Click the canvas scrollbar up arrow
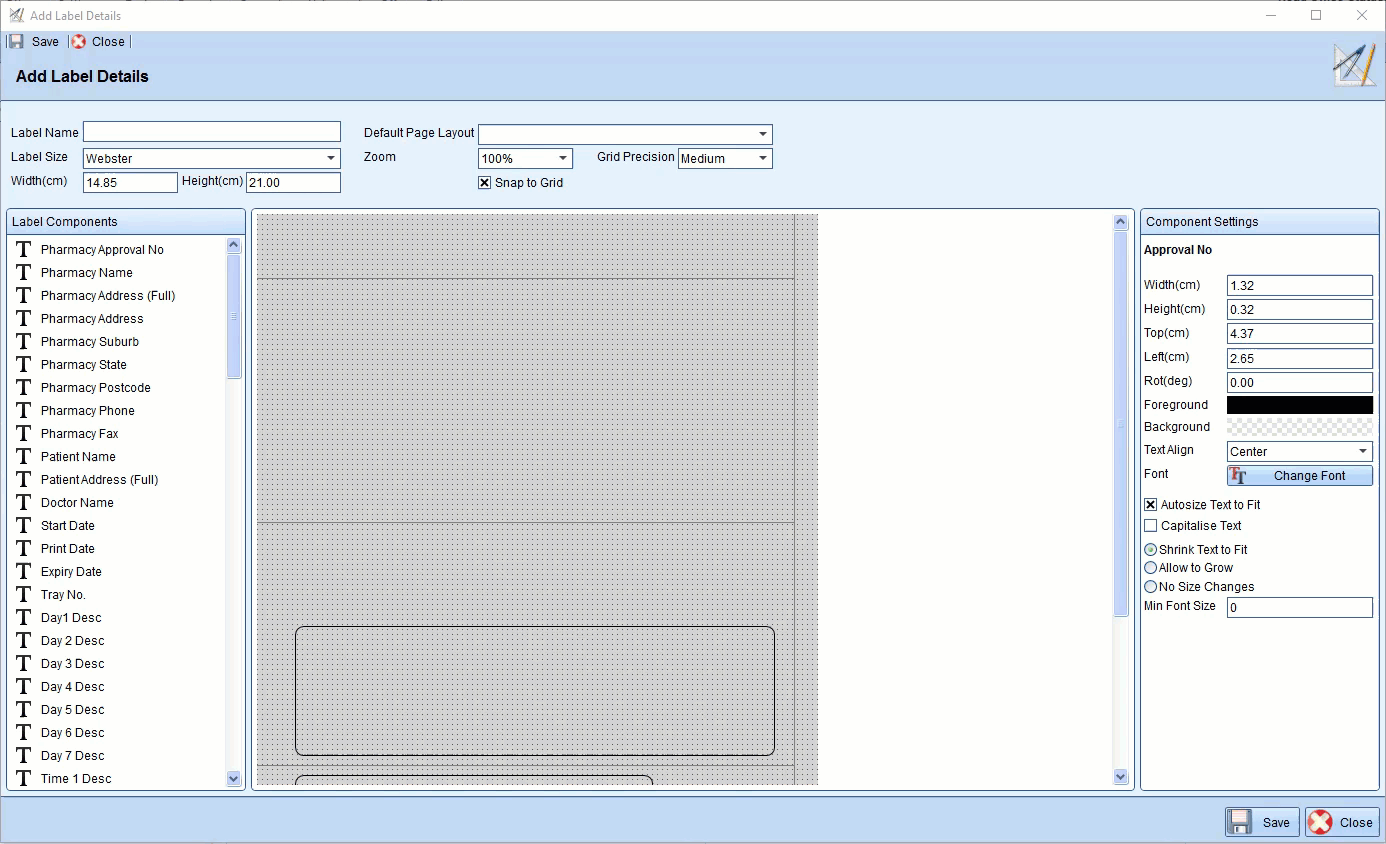Viewport: 1386px width, 844px height. [1120, 222]
